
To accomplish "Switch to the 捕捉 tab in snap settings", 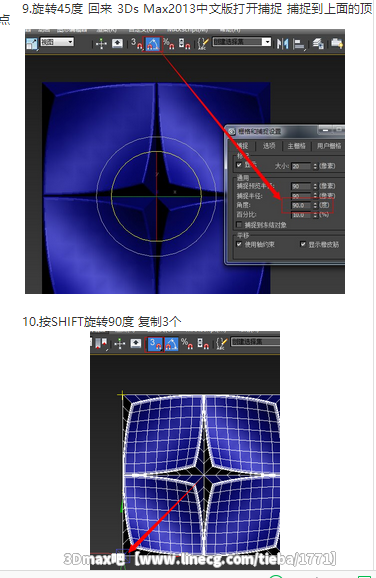I will [243, 146].
